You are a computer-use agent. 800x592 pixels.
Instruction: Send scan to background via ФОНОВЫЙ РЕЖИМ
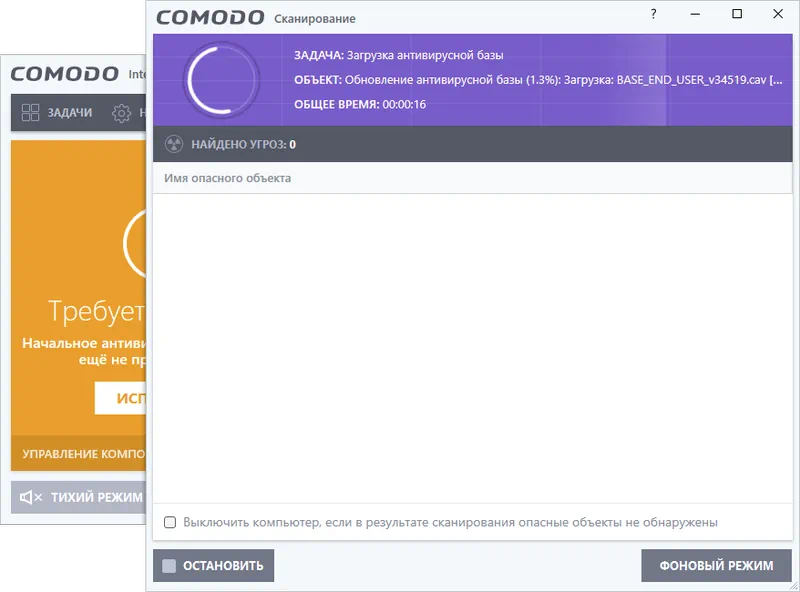(716, 565)
